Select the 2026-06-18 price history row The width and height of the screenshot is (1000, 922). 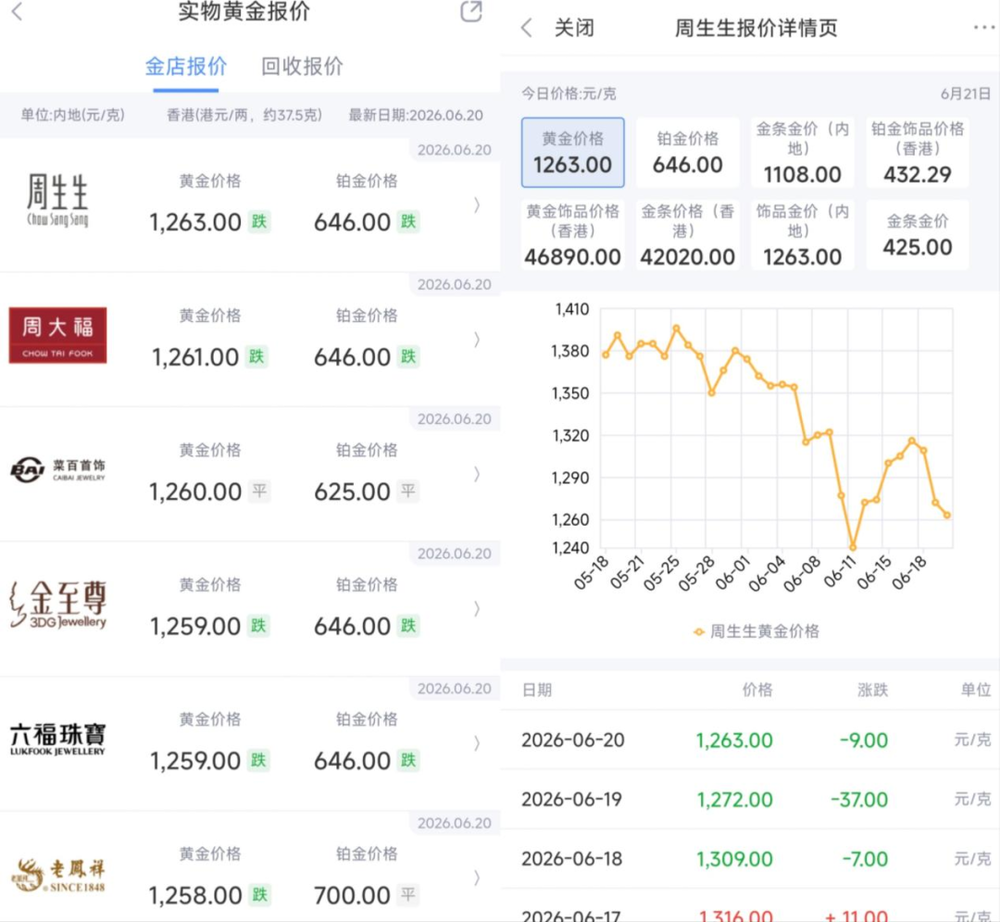(750, 858)
